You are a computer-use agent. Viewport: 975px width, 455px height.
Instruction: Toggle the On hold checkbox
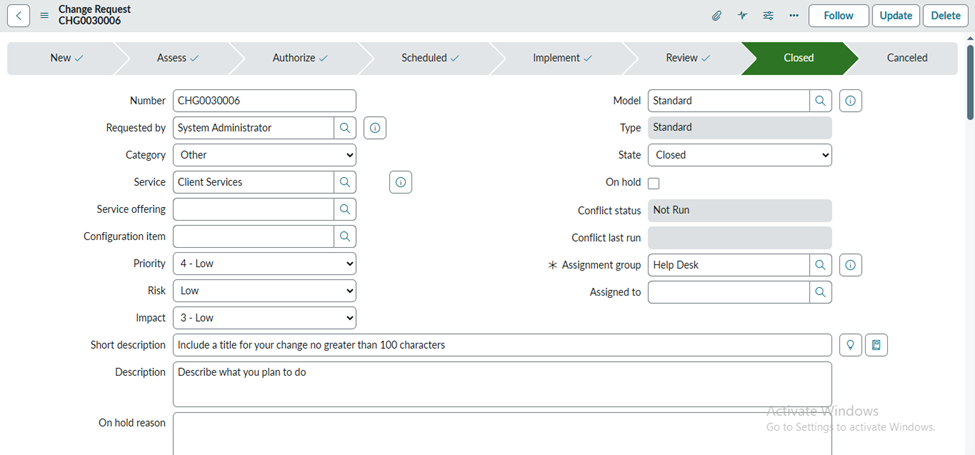point(654,184)
